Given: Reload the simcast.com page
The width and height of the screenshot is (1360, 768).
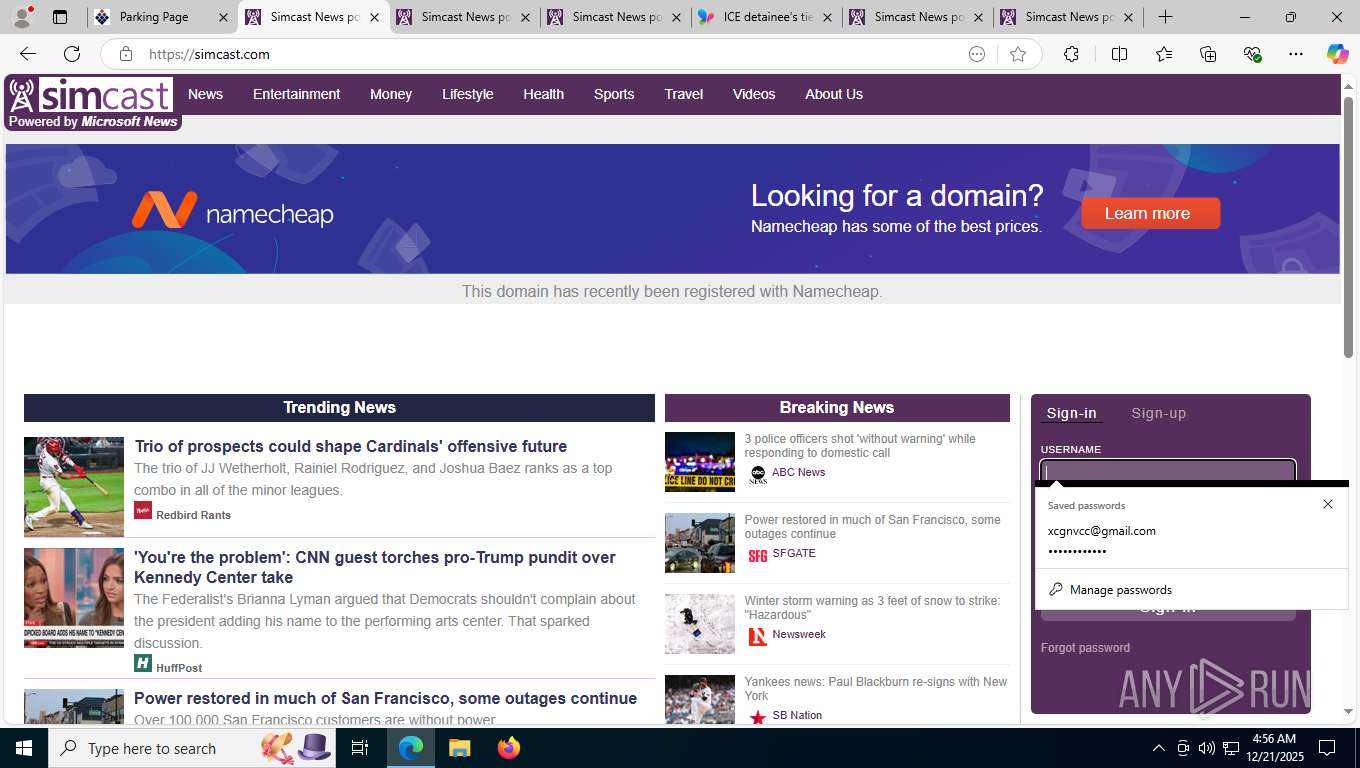Looking at the screenshot, I should (x=72, y=54).
